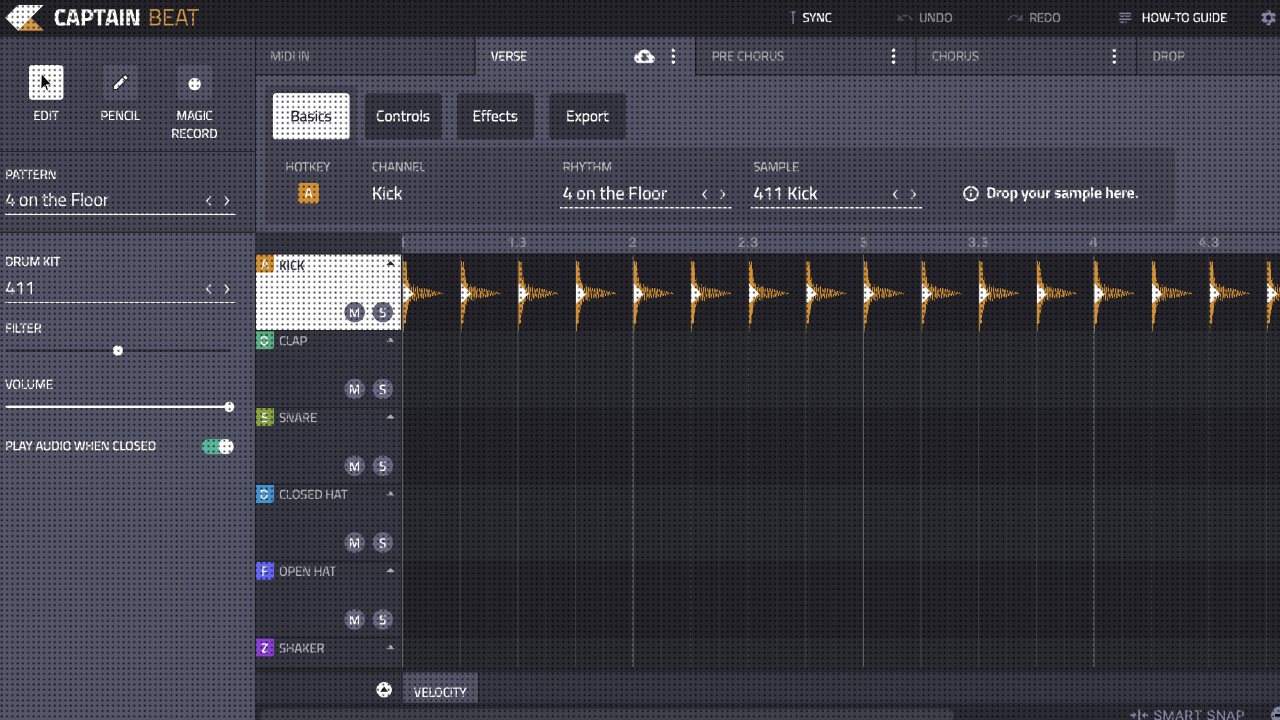Solo the Clap channel
The width and height of the screenshot is (1280, 720).
(382, 389)
